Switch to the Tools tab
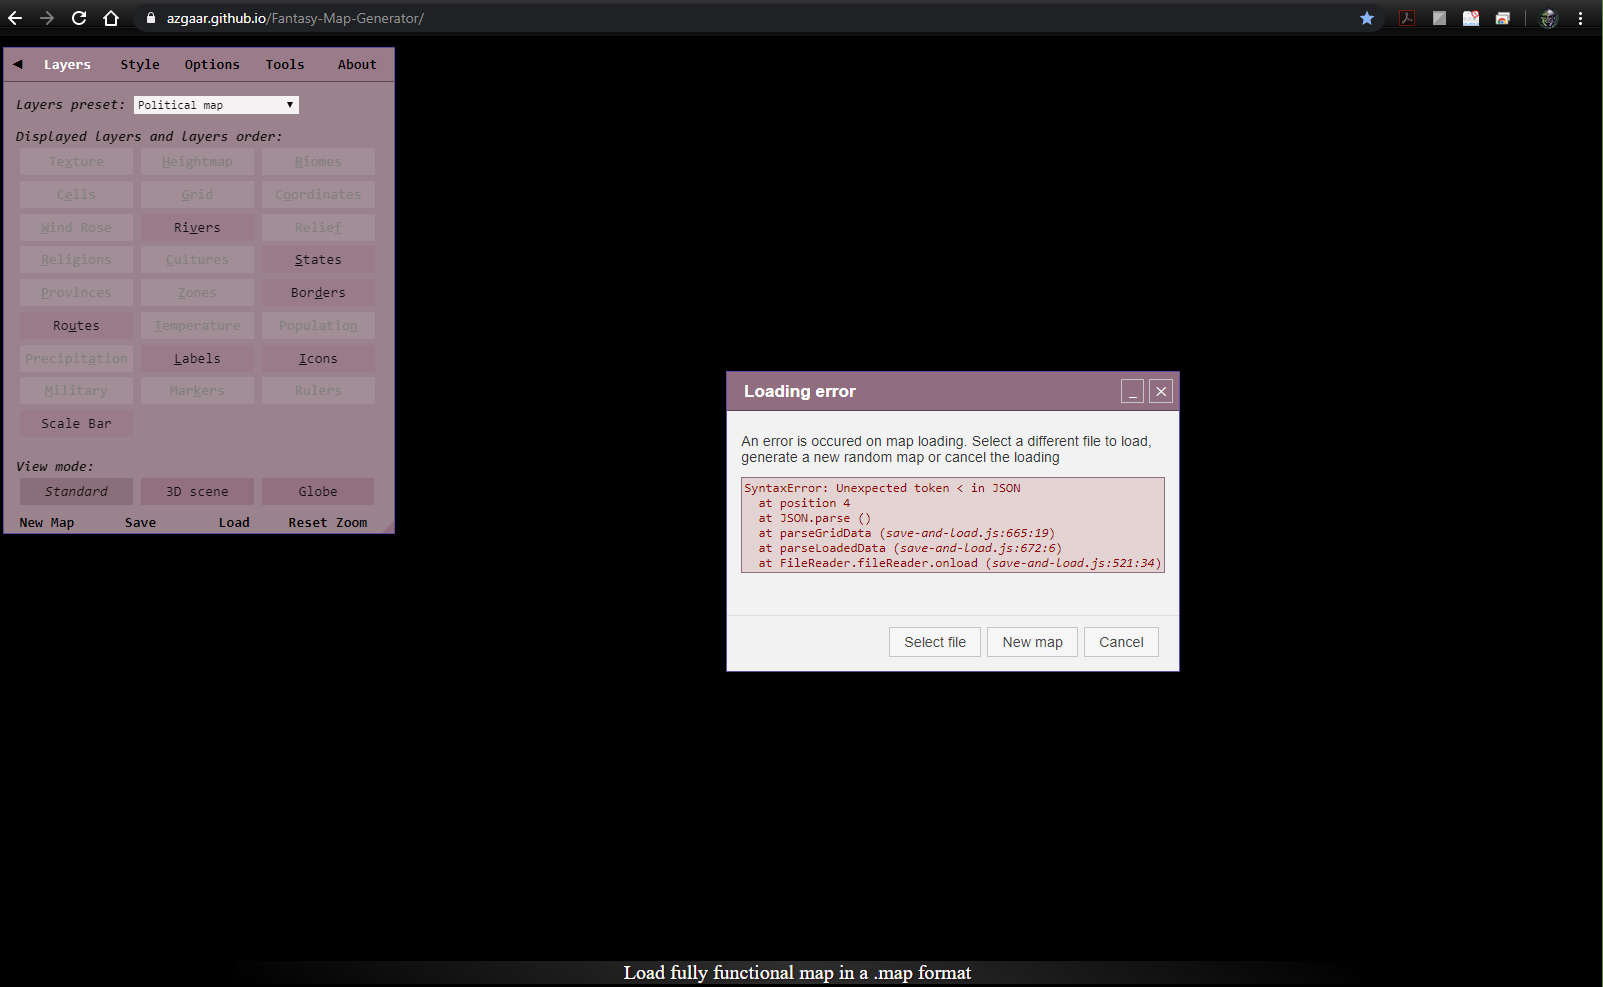The width and height of the screenshot is (1603, 987). pyautogui.click(x=285, y=64)
